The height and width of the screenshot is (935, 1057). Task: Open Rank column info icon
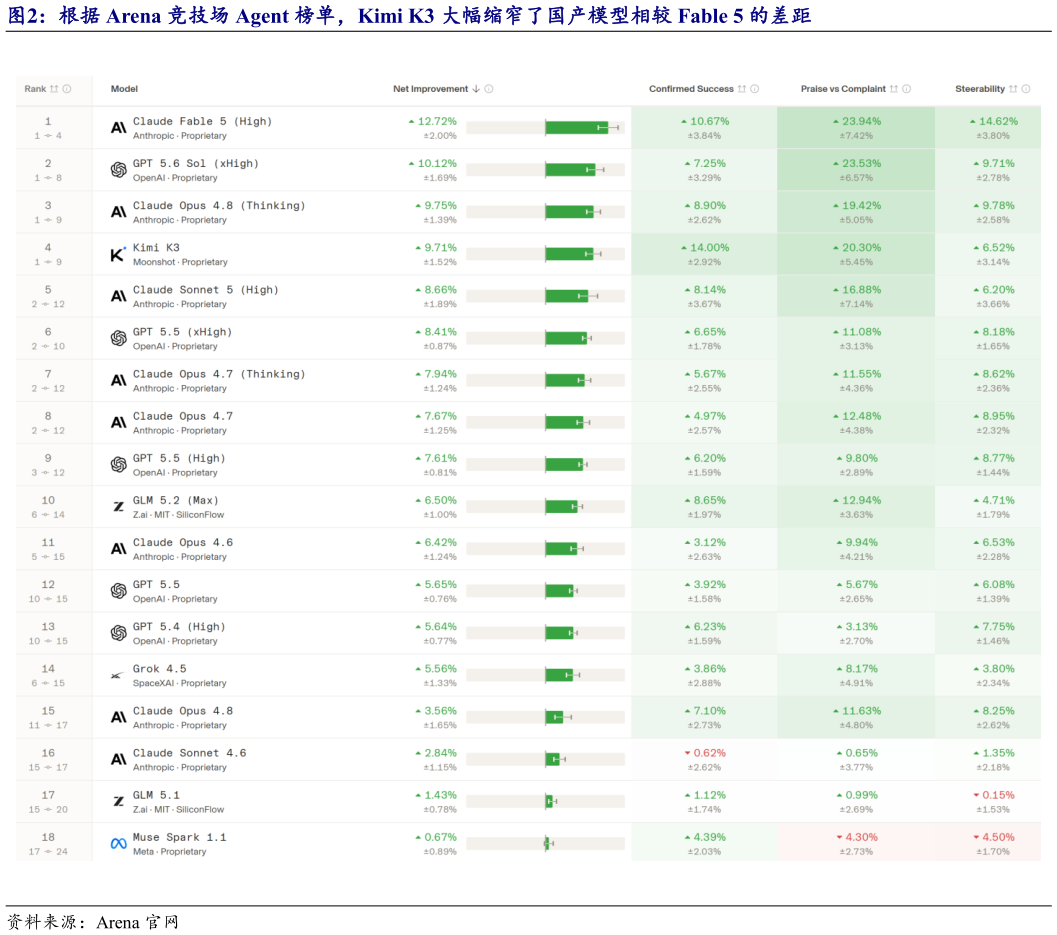tap(67, 89)
